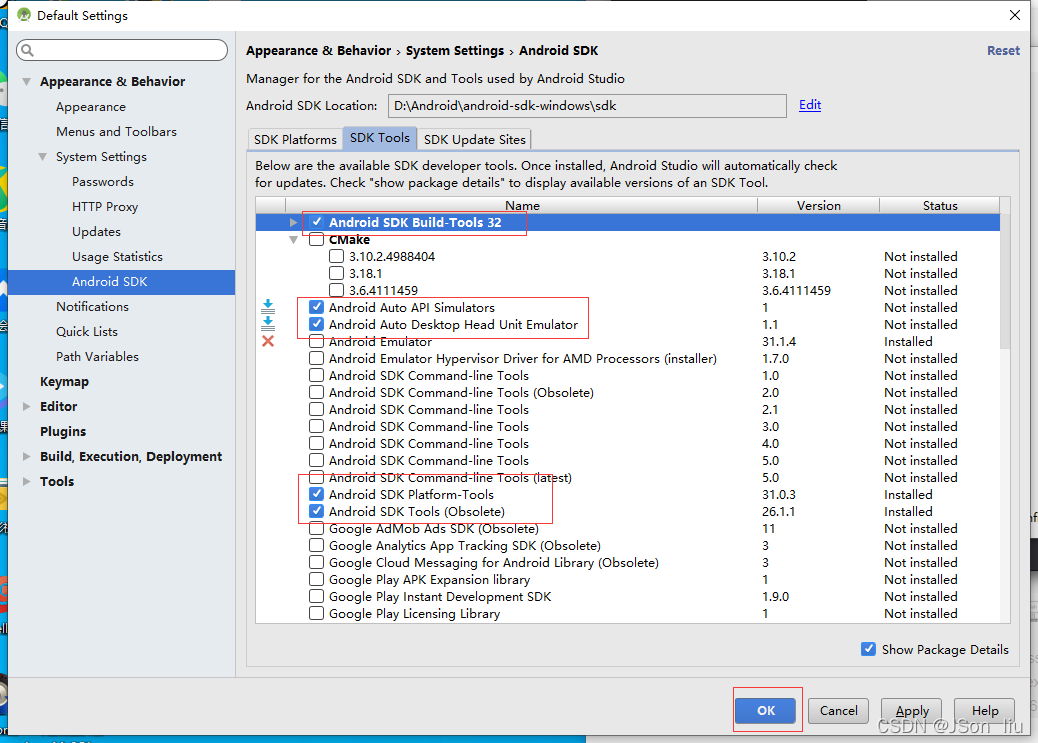
Task: Click the settings search field
Action: tap(122, 50)
